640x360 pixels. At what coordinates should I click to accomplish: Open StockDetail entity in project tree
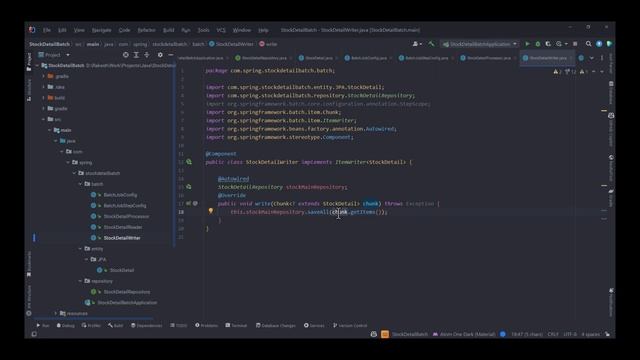tap(121, 270)
